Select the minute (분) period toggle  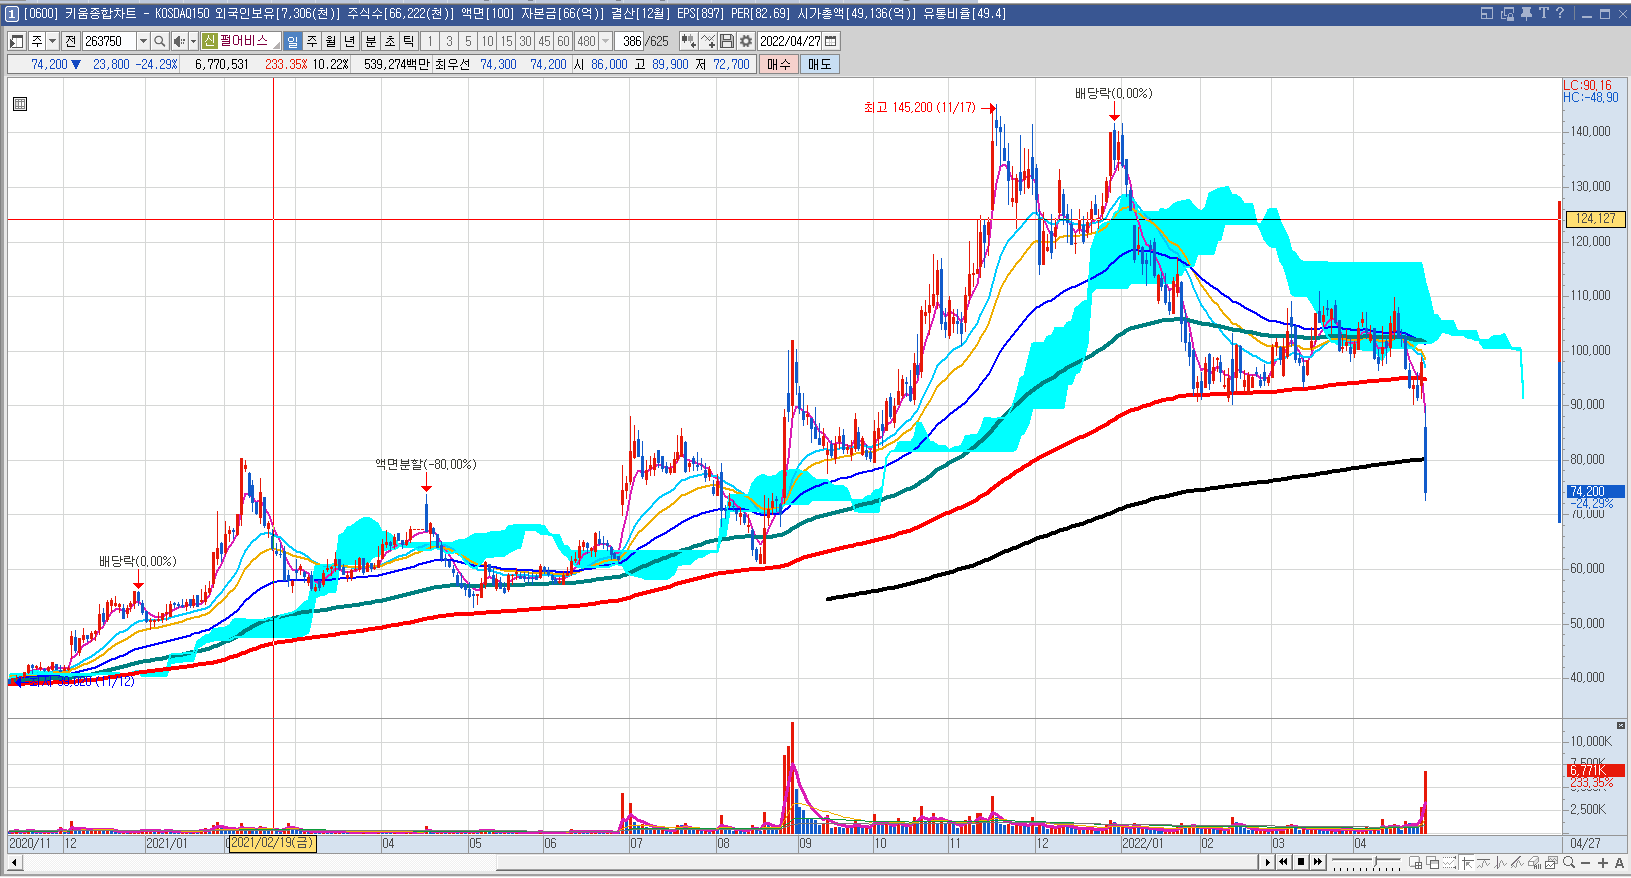tap(371, 41)
